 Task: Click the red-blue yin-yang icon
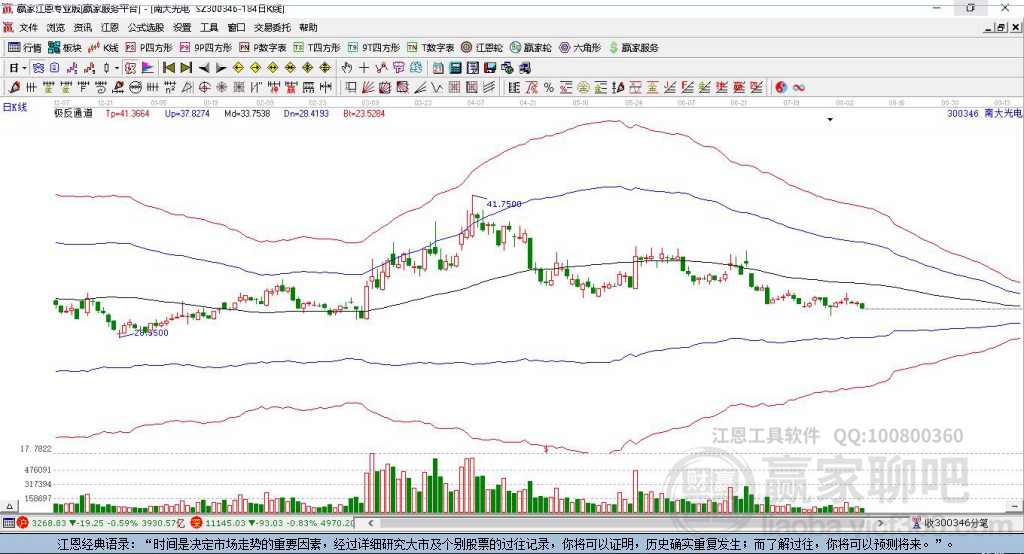click(x=781, y=88)
